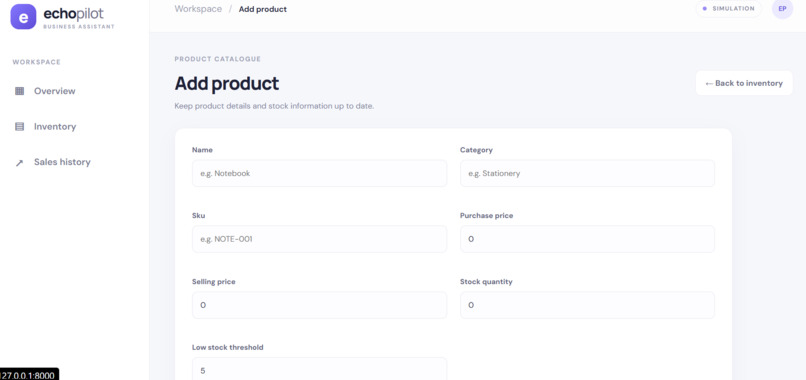806x380 pixels.
Task: Click the echopilot brand name text
Action: pos(74,14)
